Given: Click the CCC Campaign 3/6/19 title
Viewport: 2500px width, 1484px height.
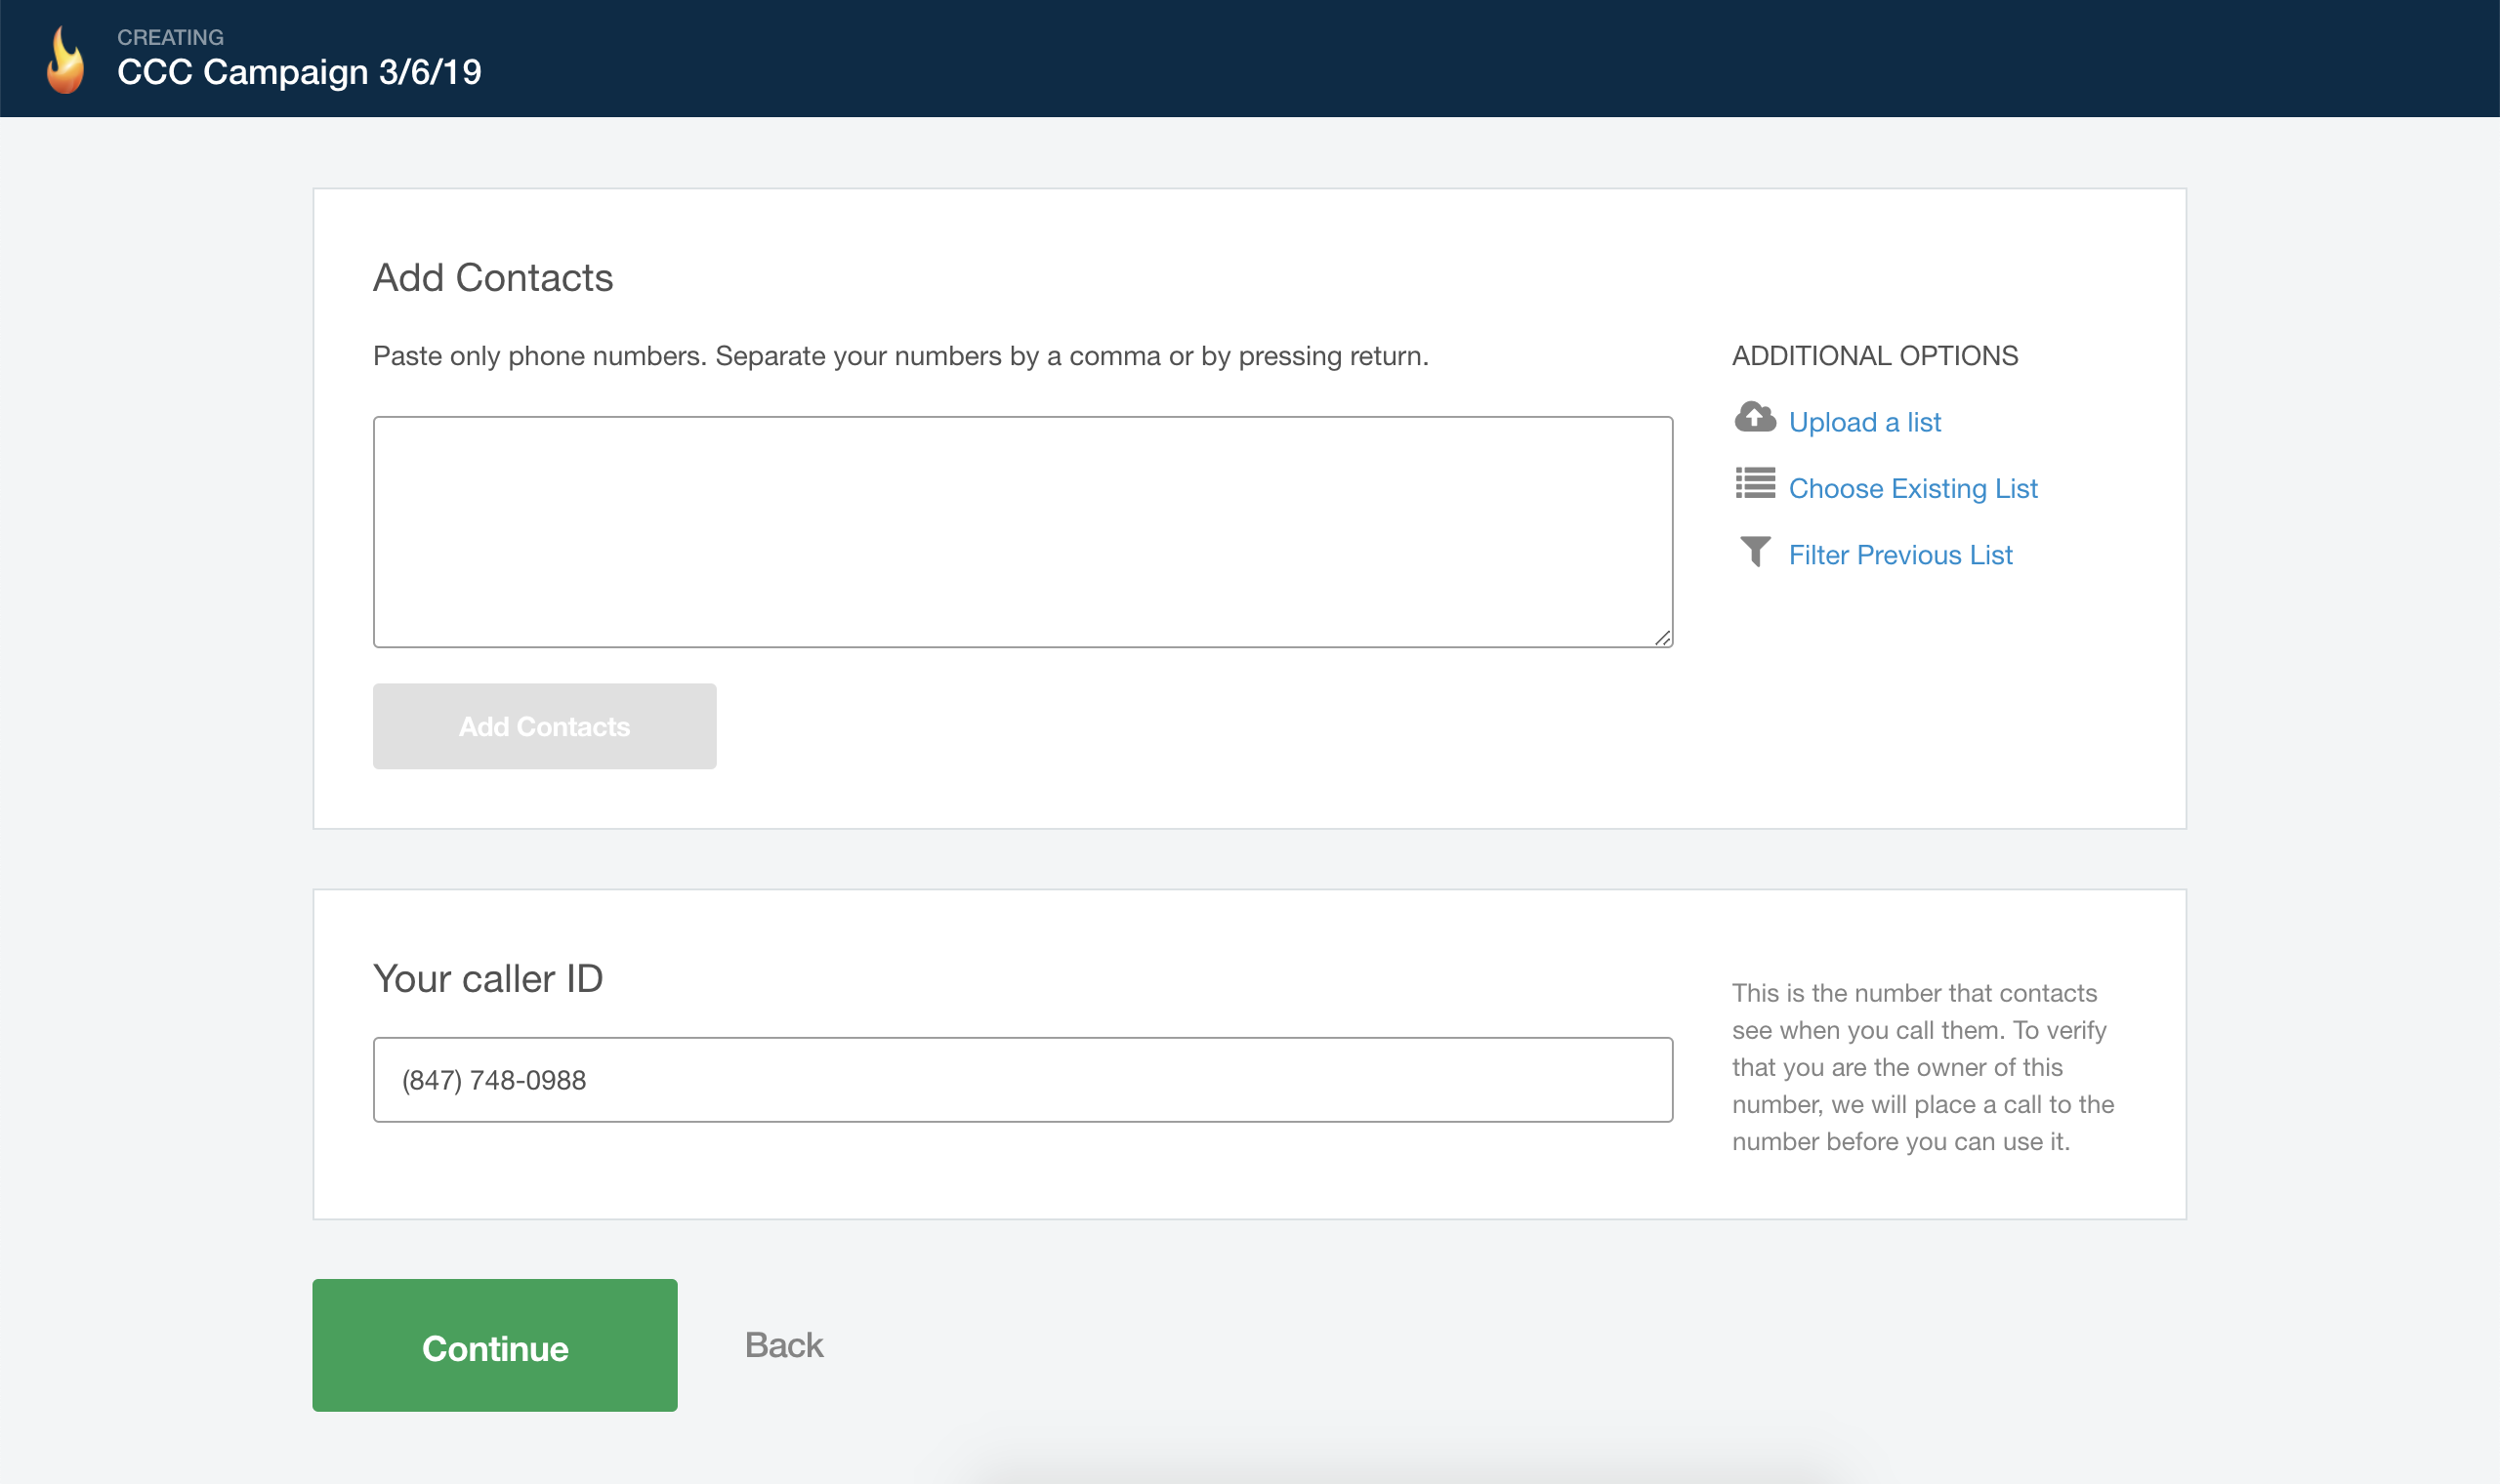Looking at the screenshot, I should pyautogui.click(x=299, y=72).
